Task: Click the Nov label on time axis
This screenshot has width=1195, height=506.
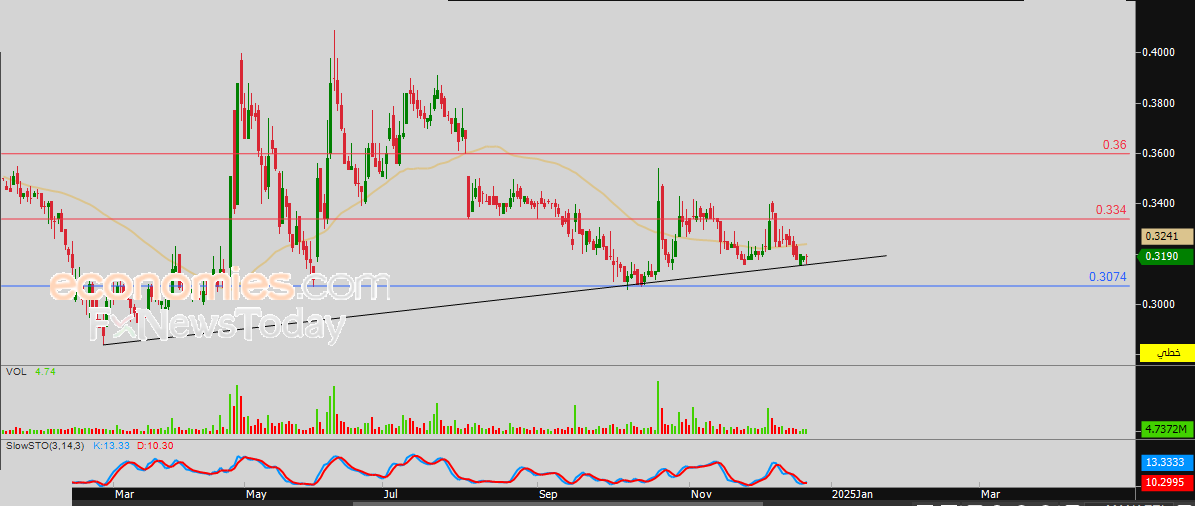Action: pos(699,495)
